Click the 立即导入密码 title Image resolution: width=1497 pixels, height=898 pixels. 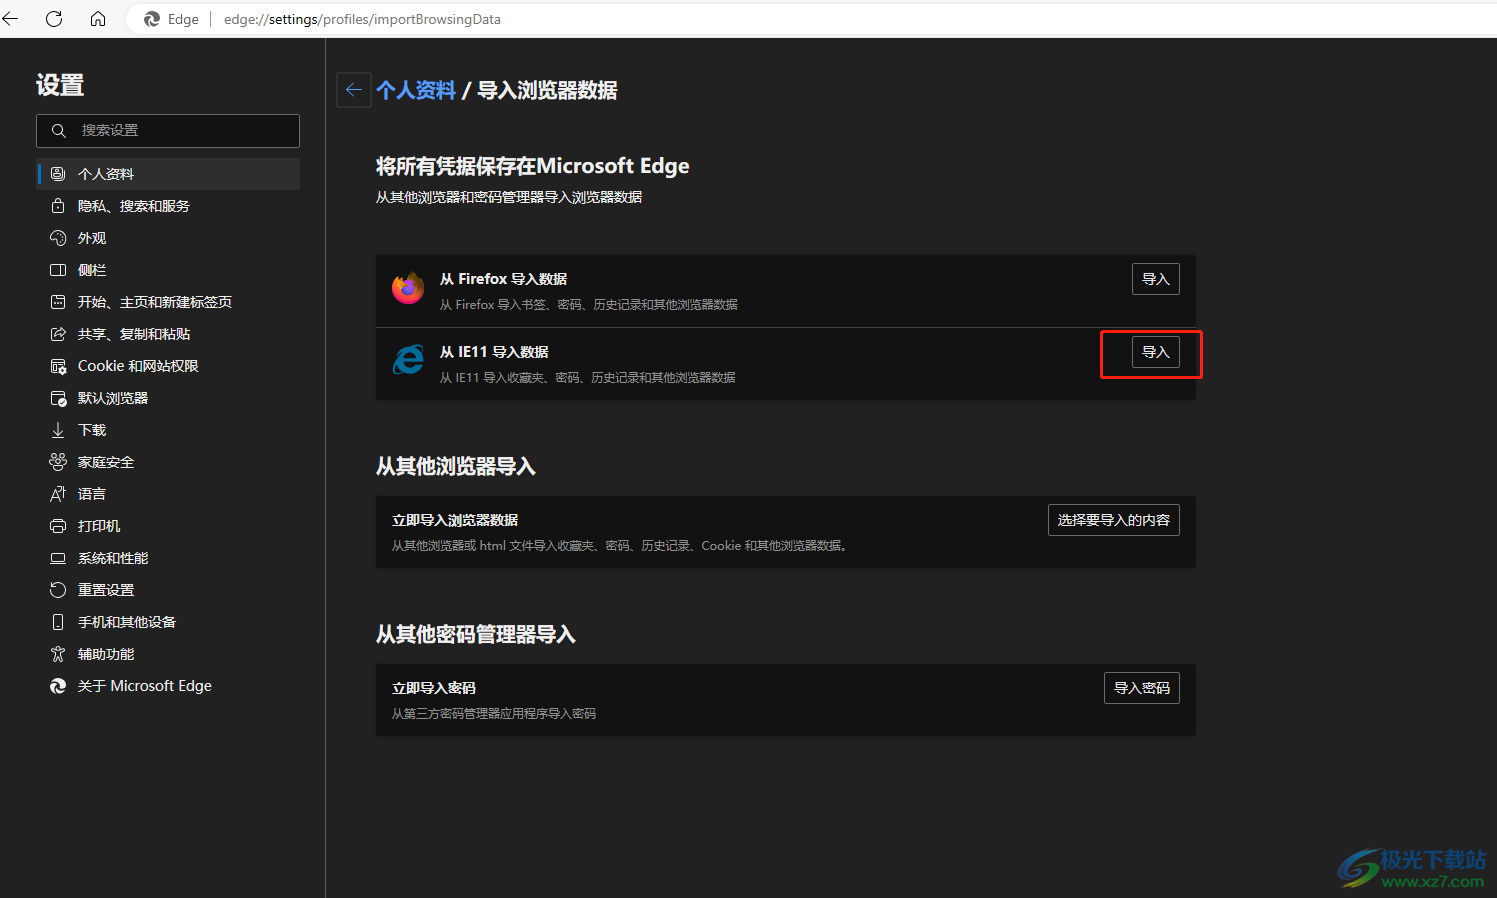pos(434,688)
